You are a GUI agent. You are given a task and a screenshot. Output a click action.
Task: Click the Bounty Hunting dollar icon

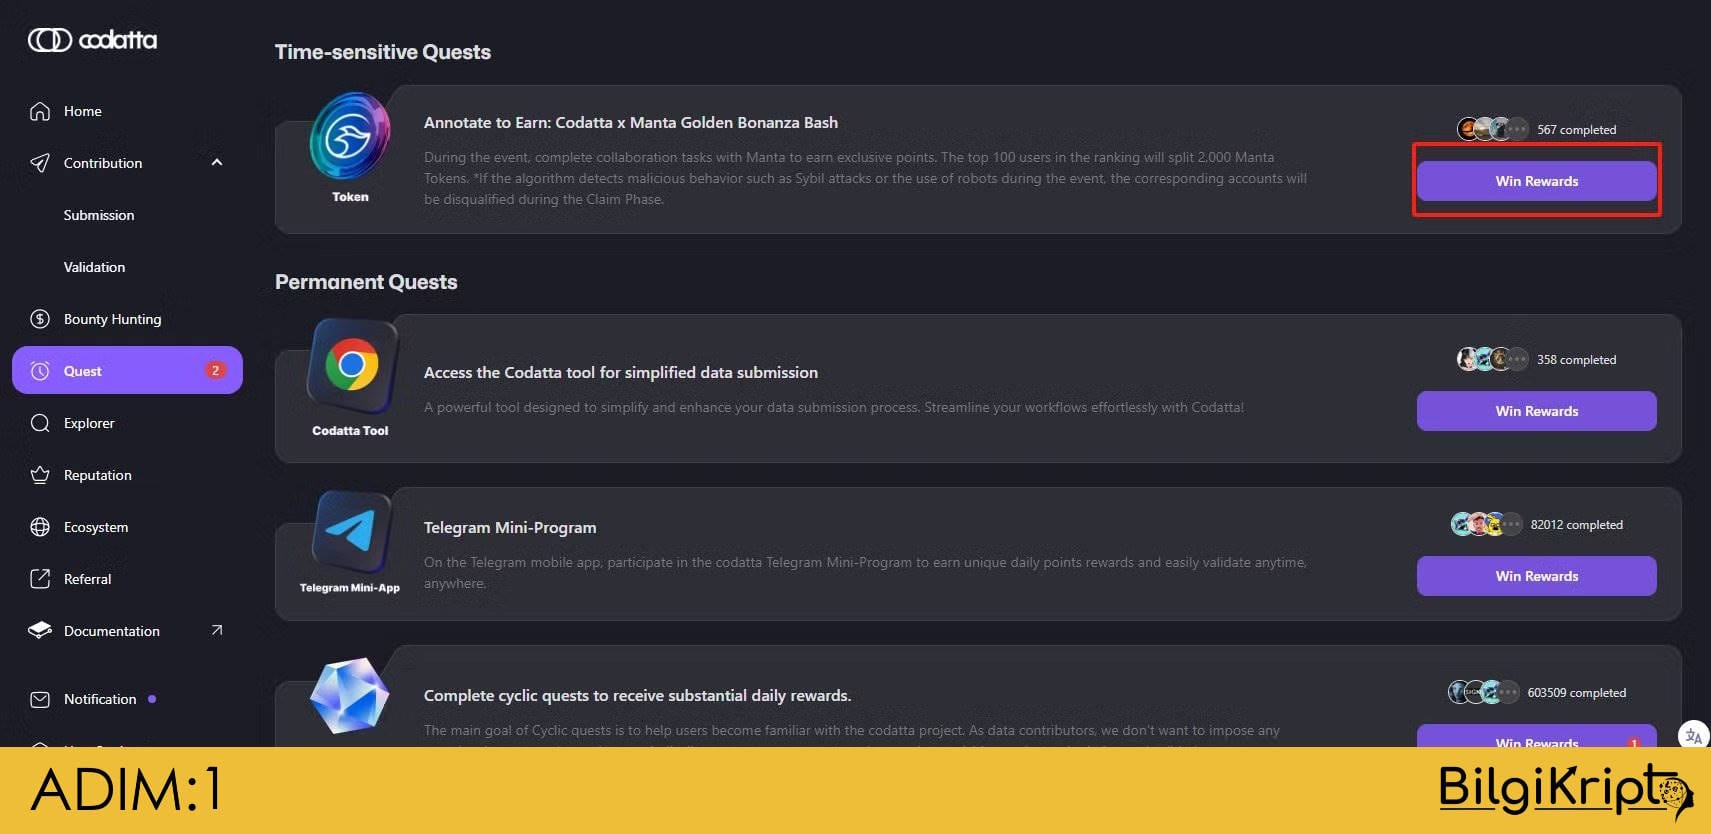(40, 319)
